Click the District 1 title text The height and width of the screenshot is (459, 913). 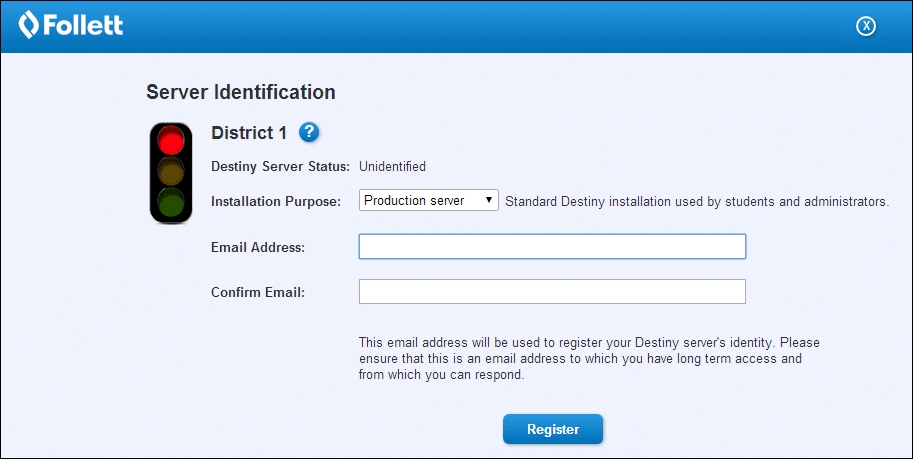(x=249, y=133)
